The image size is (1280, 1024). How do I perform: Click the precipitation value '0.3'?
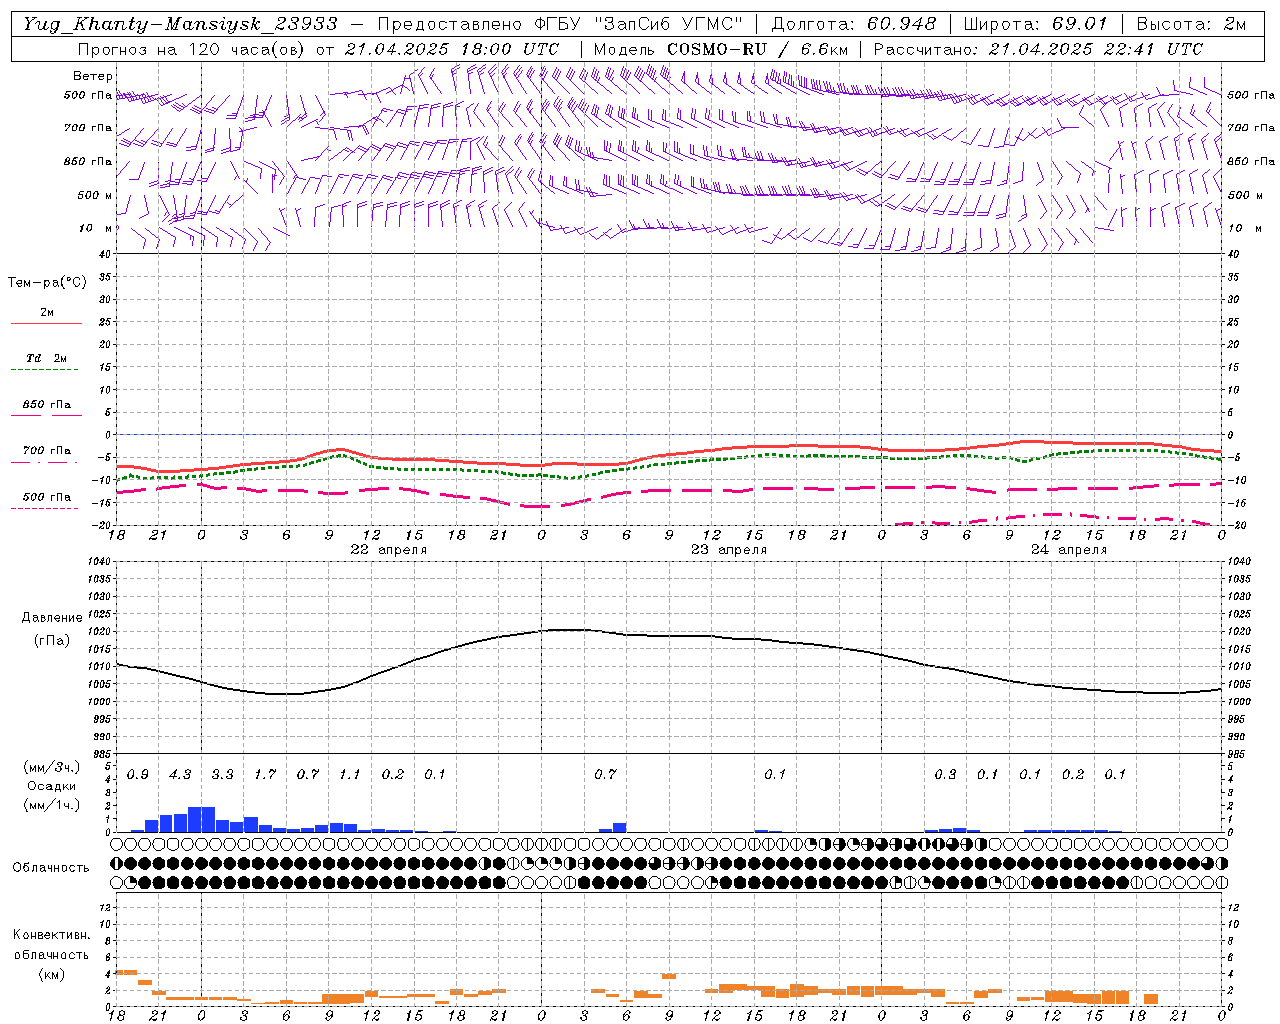point(945,775)
